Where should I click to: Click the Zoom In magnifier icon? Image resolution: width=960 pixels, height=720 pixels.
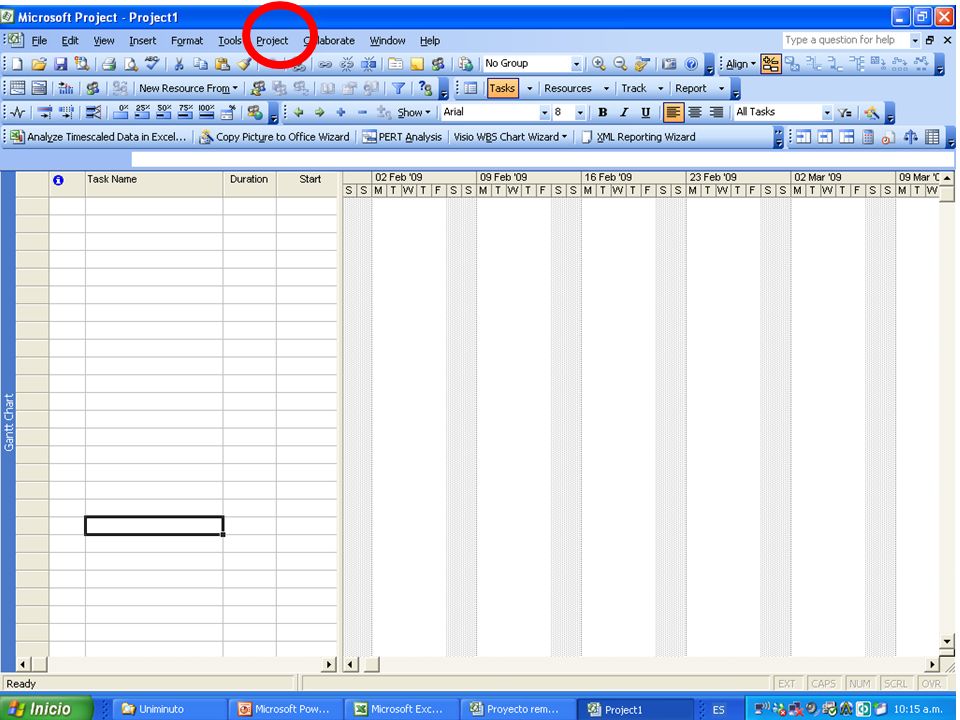[x=599, y=64]
